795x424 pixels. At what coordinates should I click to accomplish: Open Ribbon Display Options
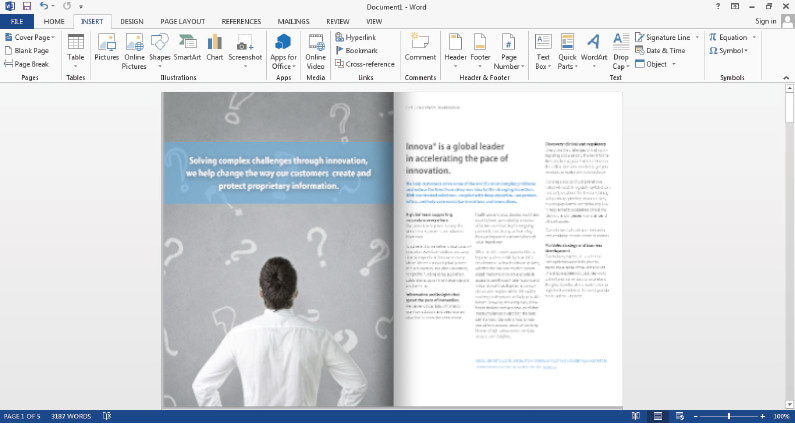click(x=735, y=7)
